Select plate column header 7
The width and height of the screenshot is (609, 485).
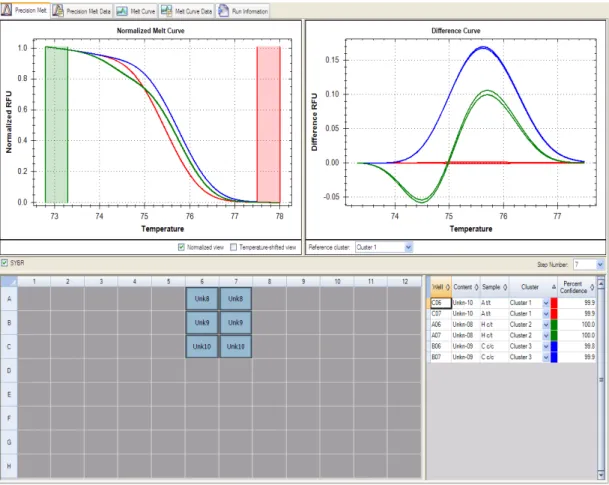click(235, 282)
